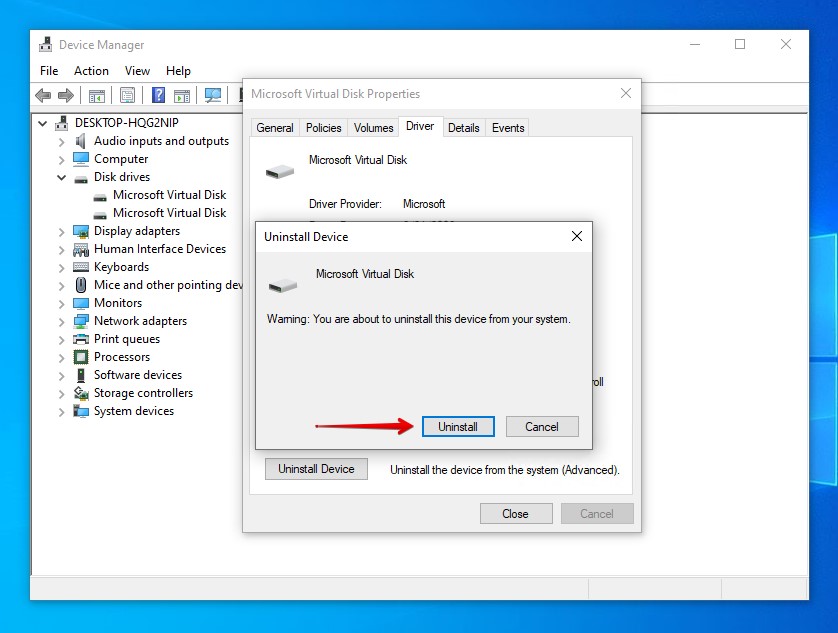Viewport: 838px width, 633px height.
Task: Click the Monitors category icon
Action: point(81,303)
